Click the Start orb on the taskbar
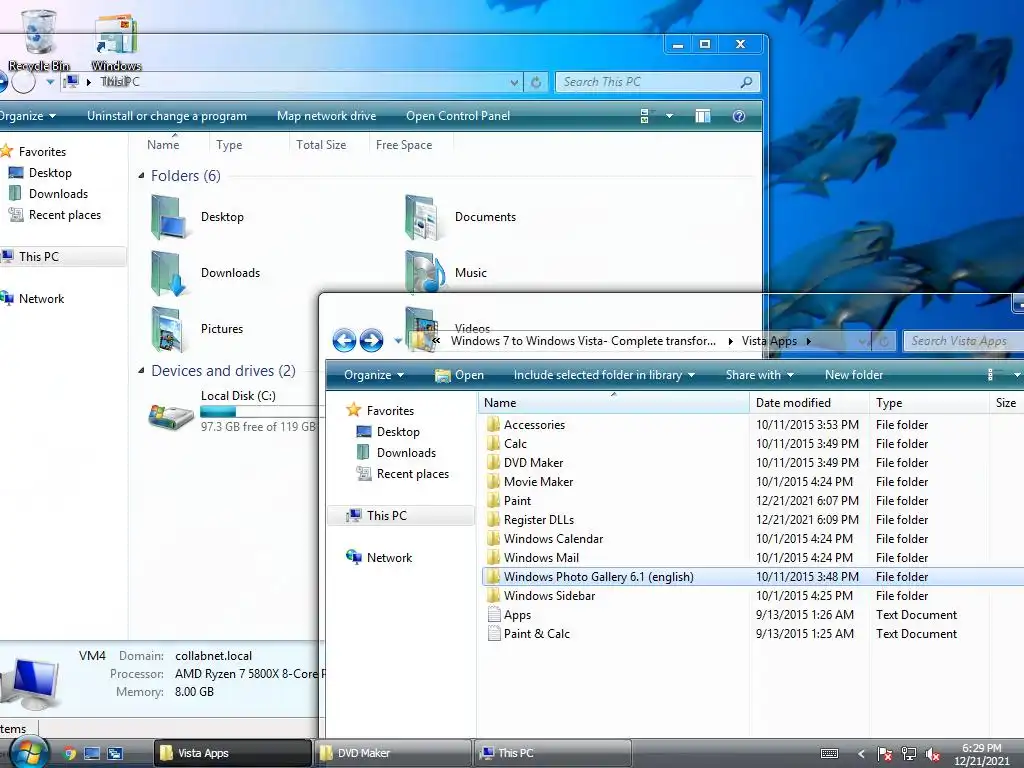This screenshot has height=768, width=1024. (x=29, y=752)
